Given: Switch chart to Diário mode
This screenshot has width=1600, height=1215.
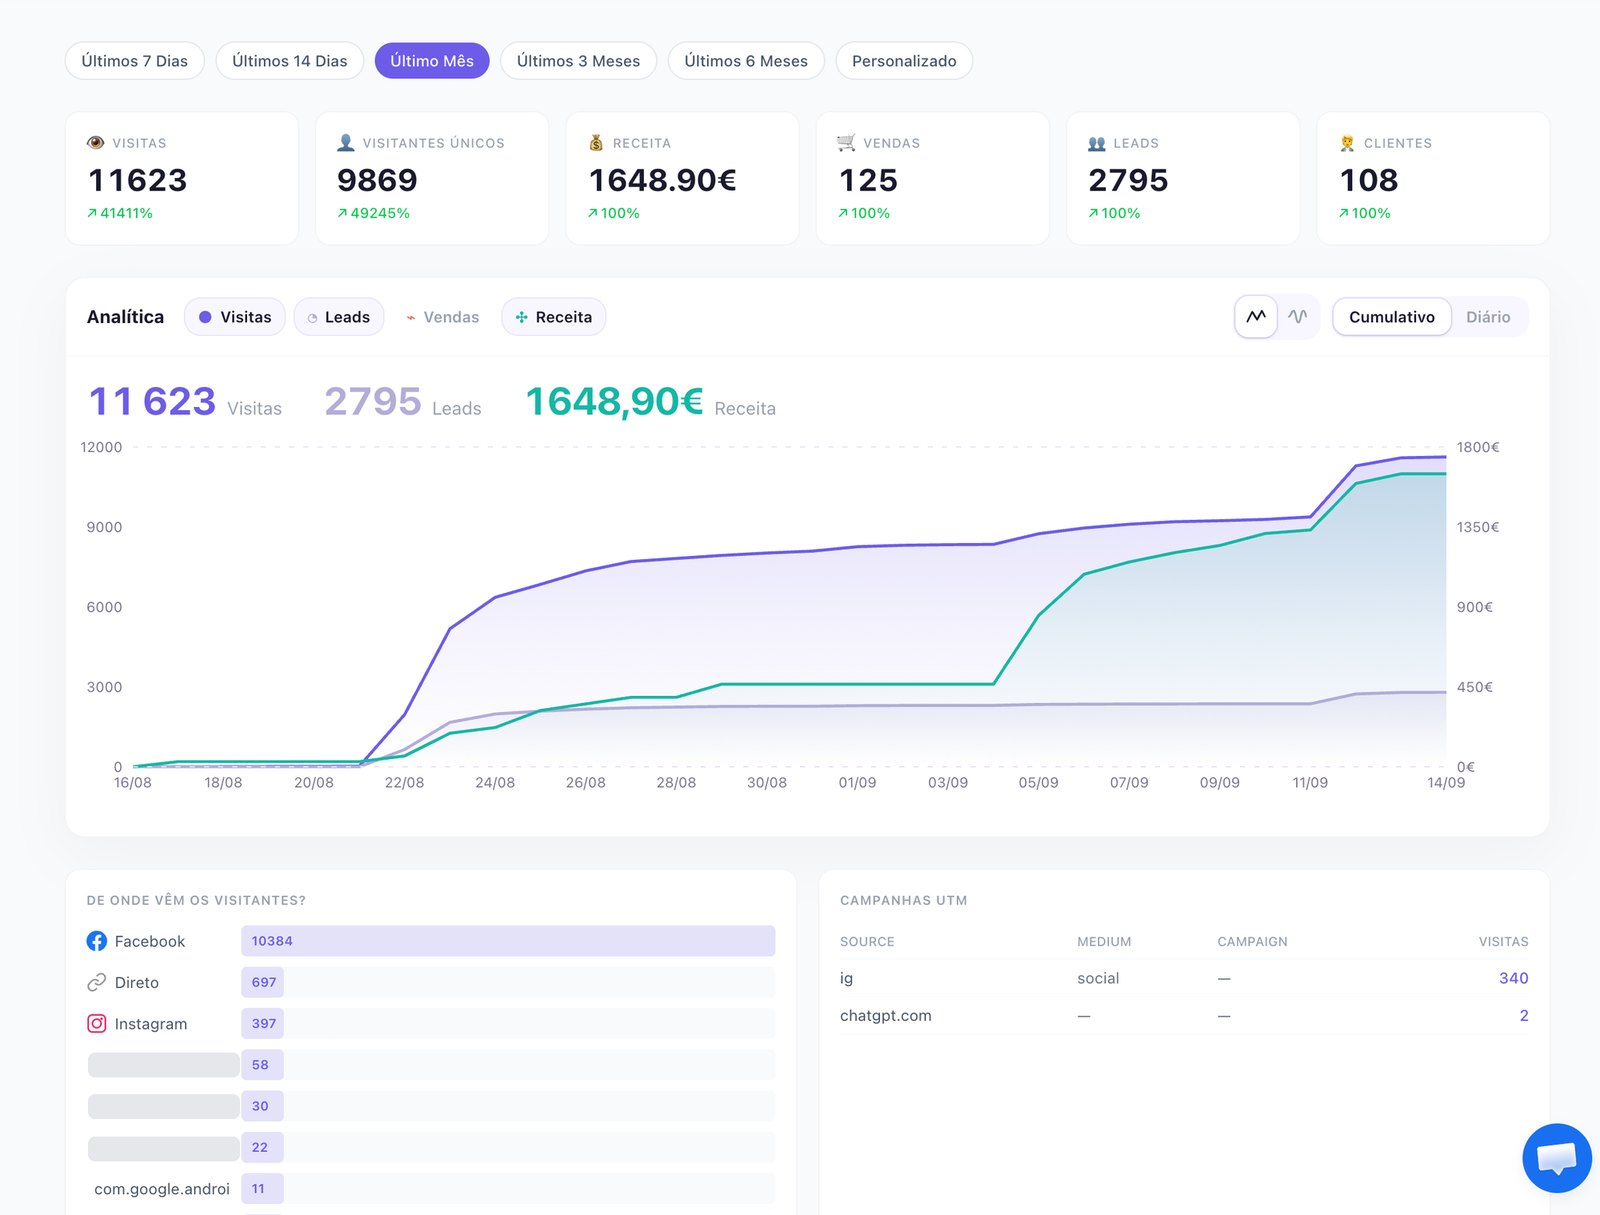Looking at the screenshot, I should click(x=1488, y=317).
